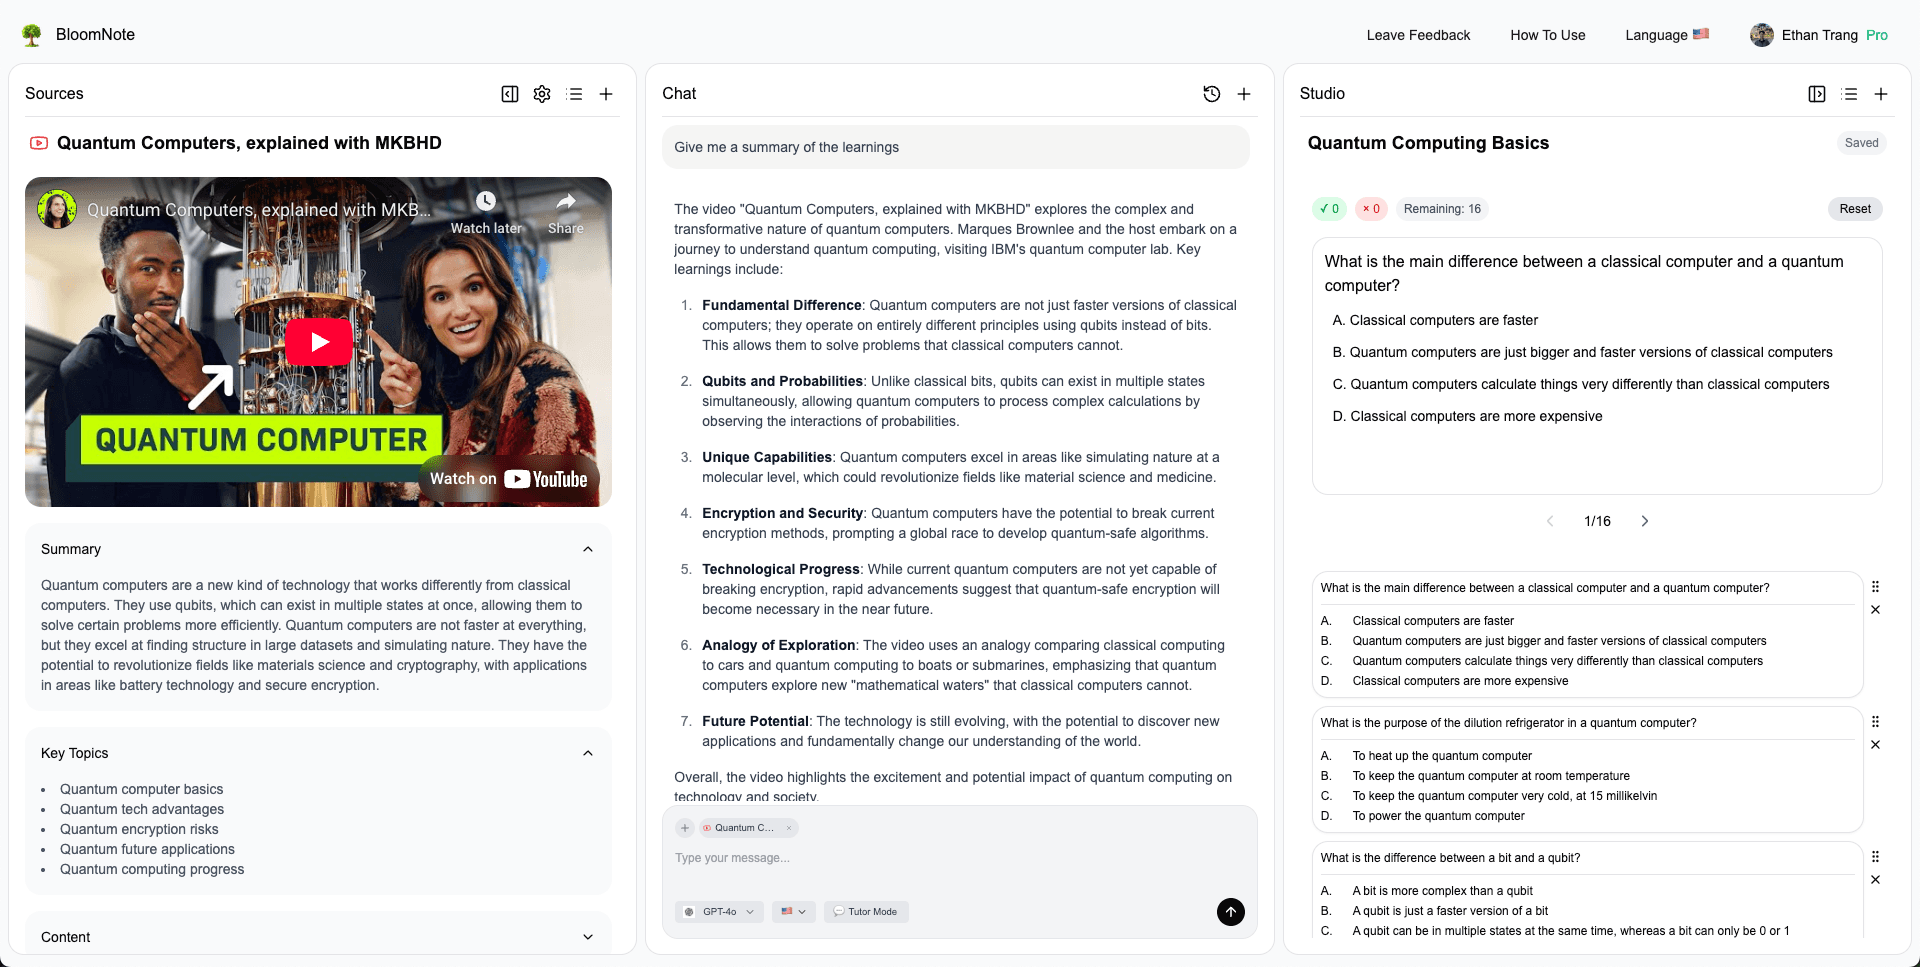The width and height of the screenshot is (1920, 967).
Task: Select answer C about calculating differently
Action: click(1588, 384)
